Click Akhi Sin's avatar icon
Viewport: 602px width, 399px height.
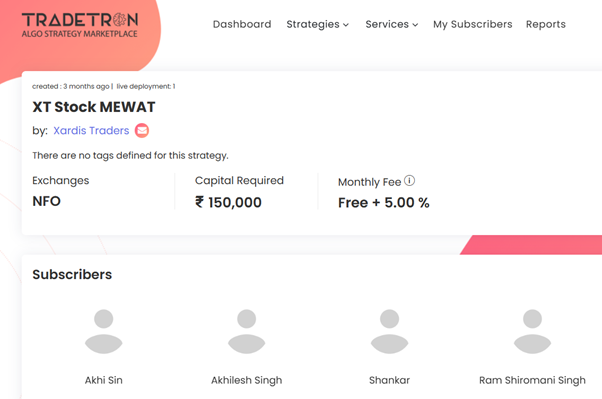[104, 331]
